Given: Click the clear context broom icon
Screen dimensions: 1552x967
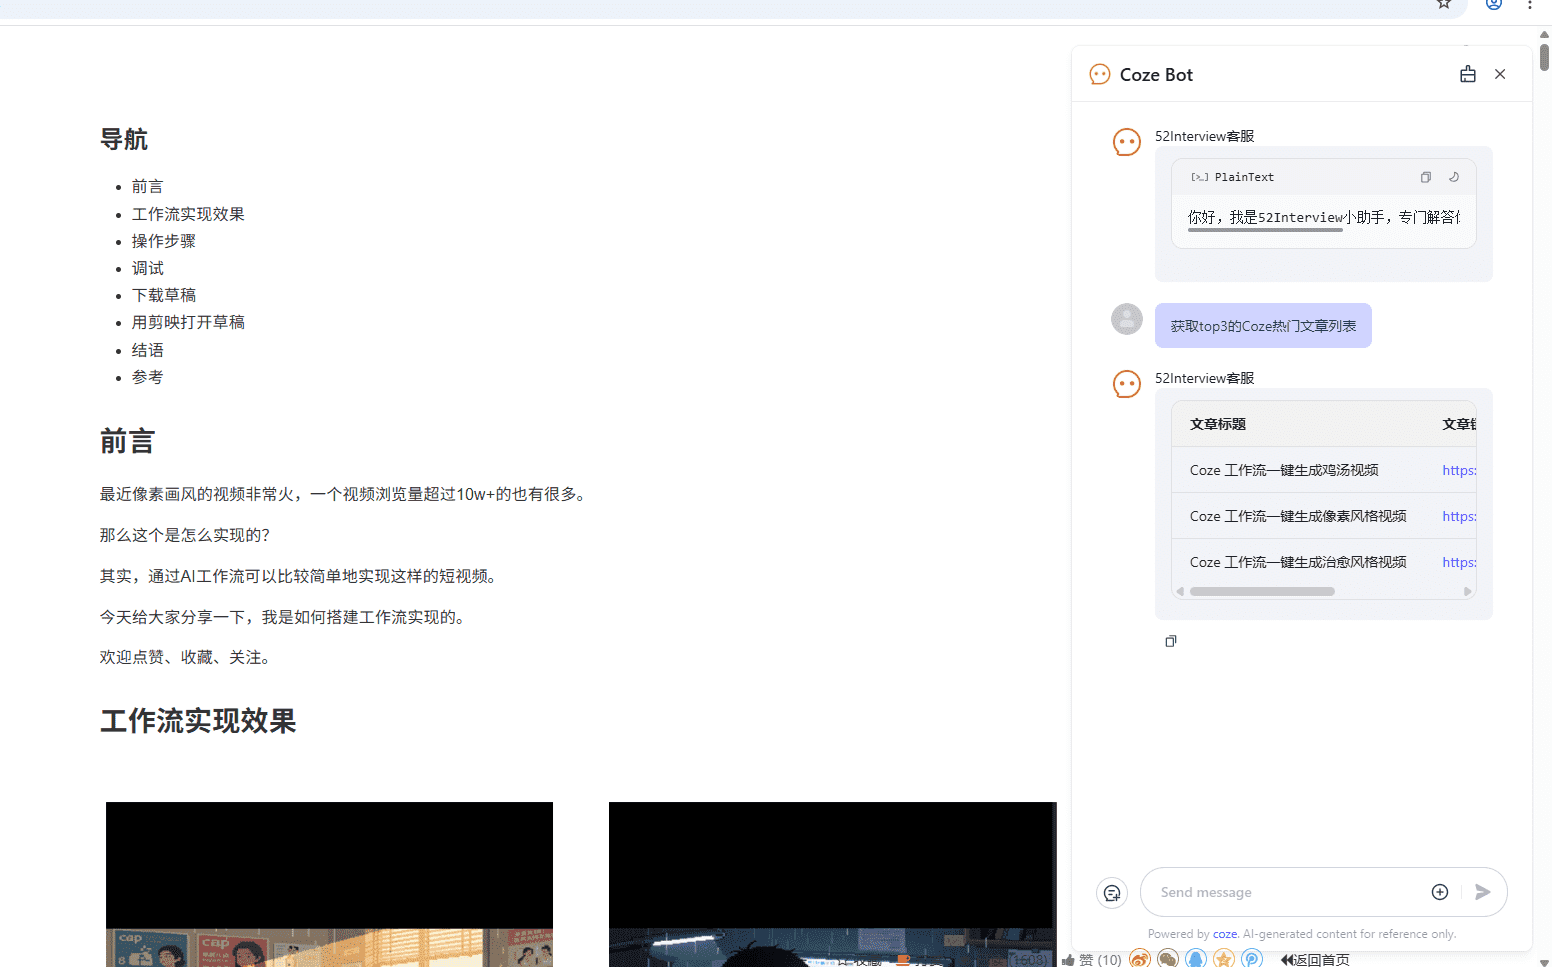Looking at the screenshot, I should tap(1467, 74).
